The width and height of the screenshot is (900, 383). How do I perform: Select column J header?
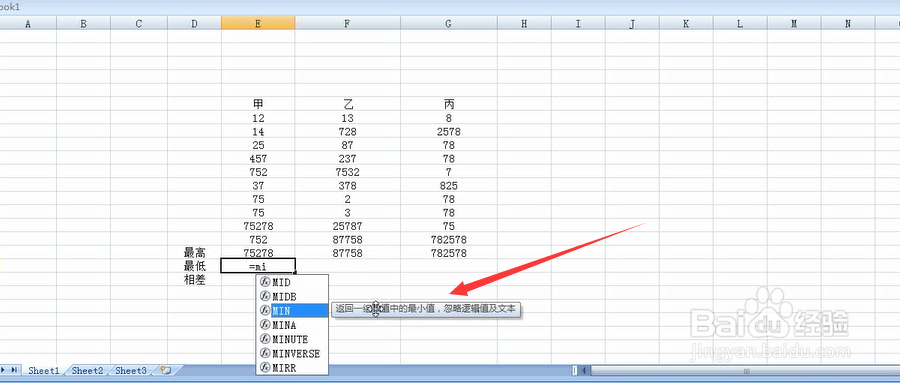click(632, 24)
